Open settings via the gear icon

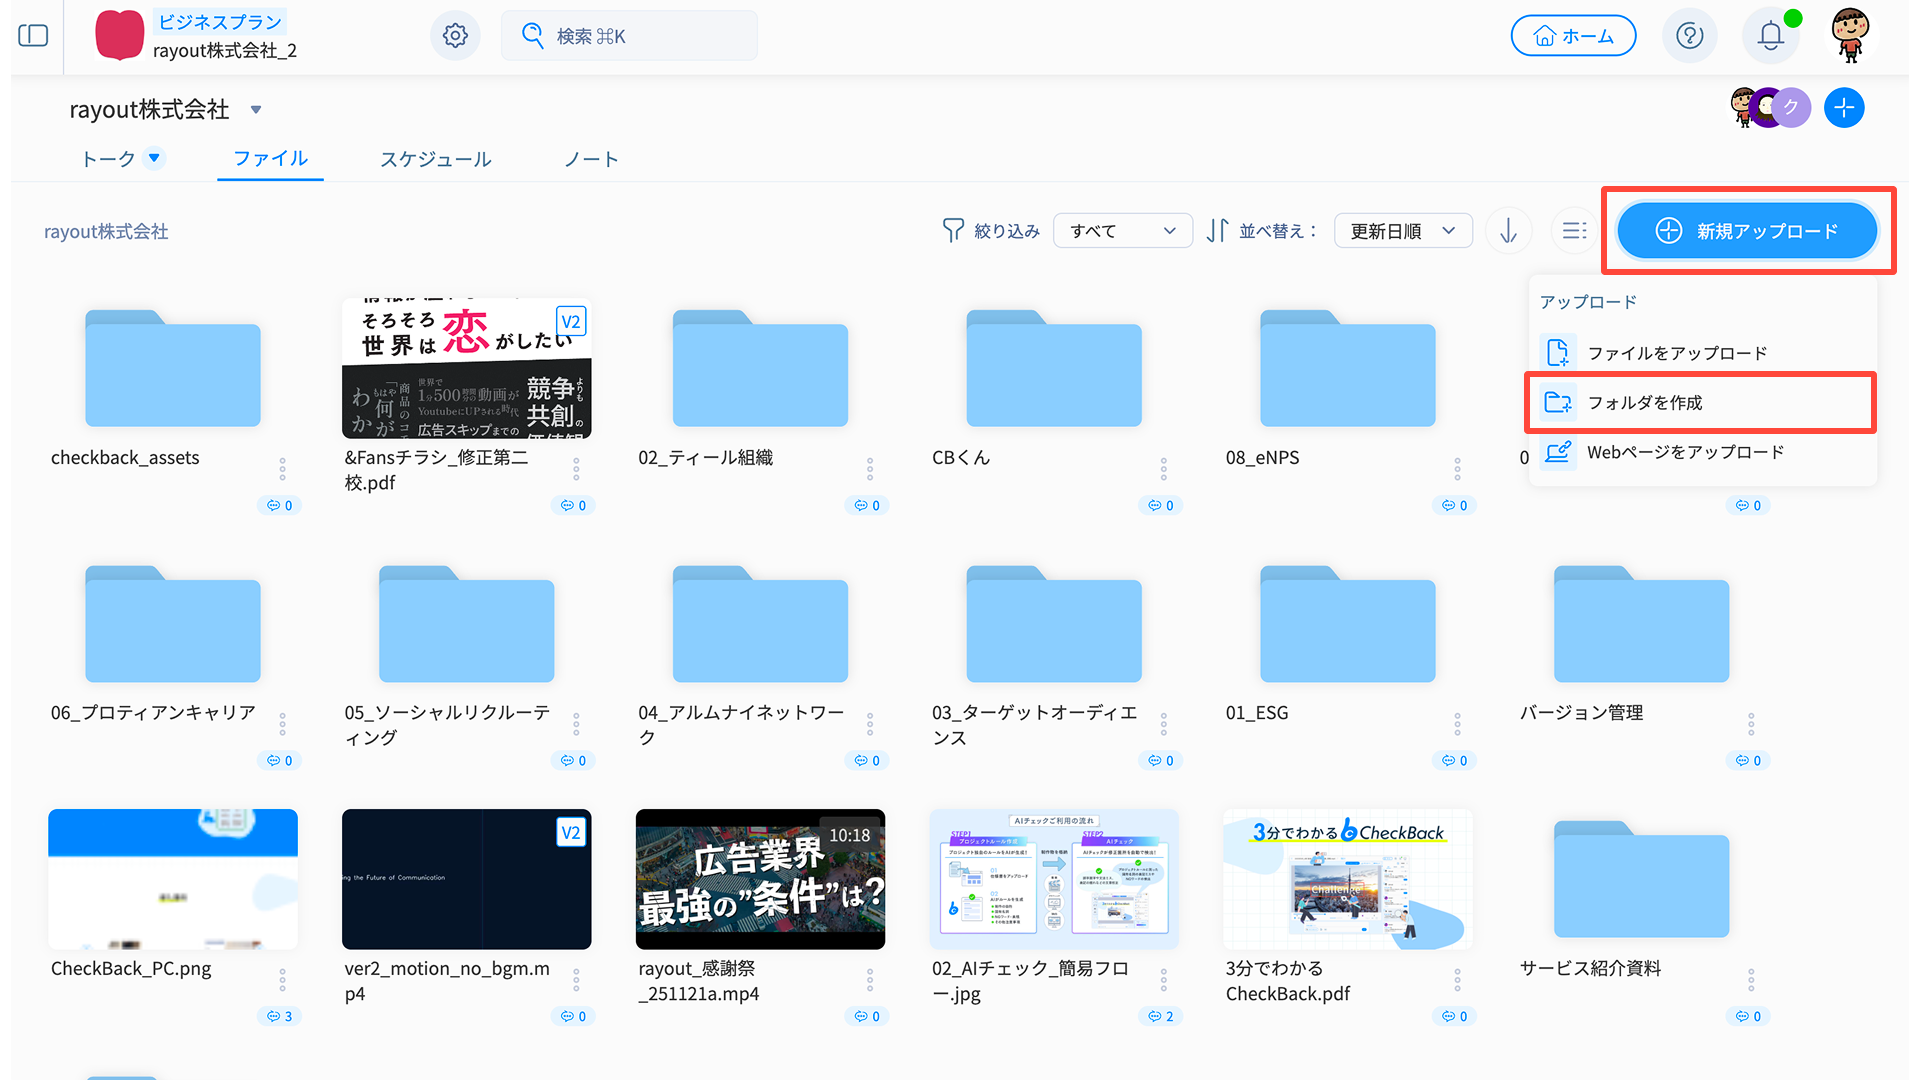click(x=455, y=36)
